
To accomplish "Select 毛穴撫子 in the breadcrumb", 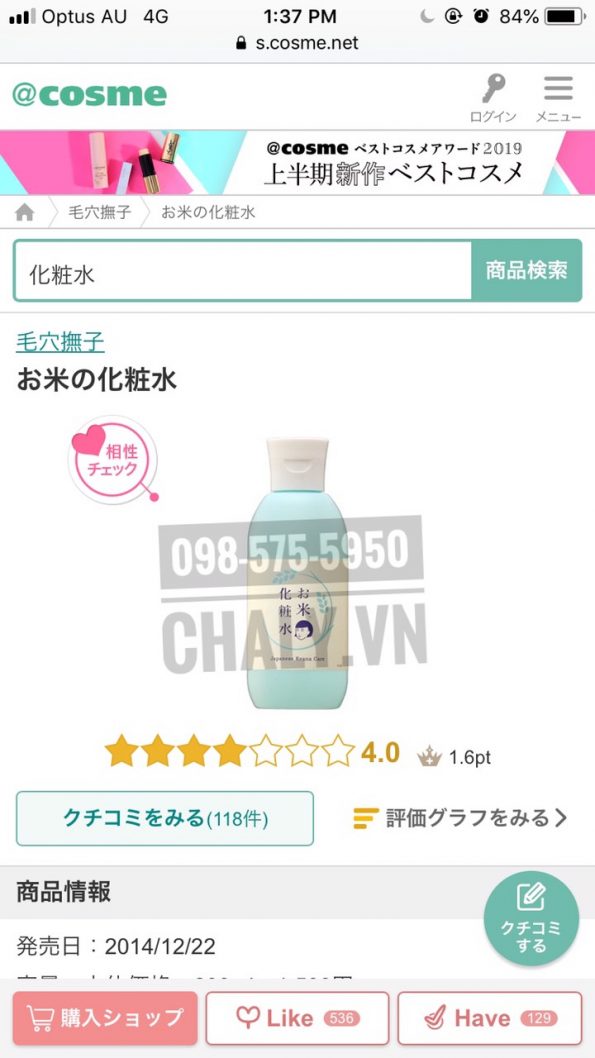I will (x=100, y=213).
